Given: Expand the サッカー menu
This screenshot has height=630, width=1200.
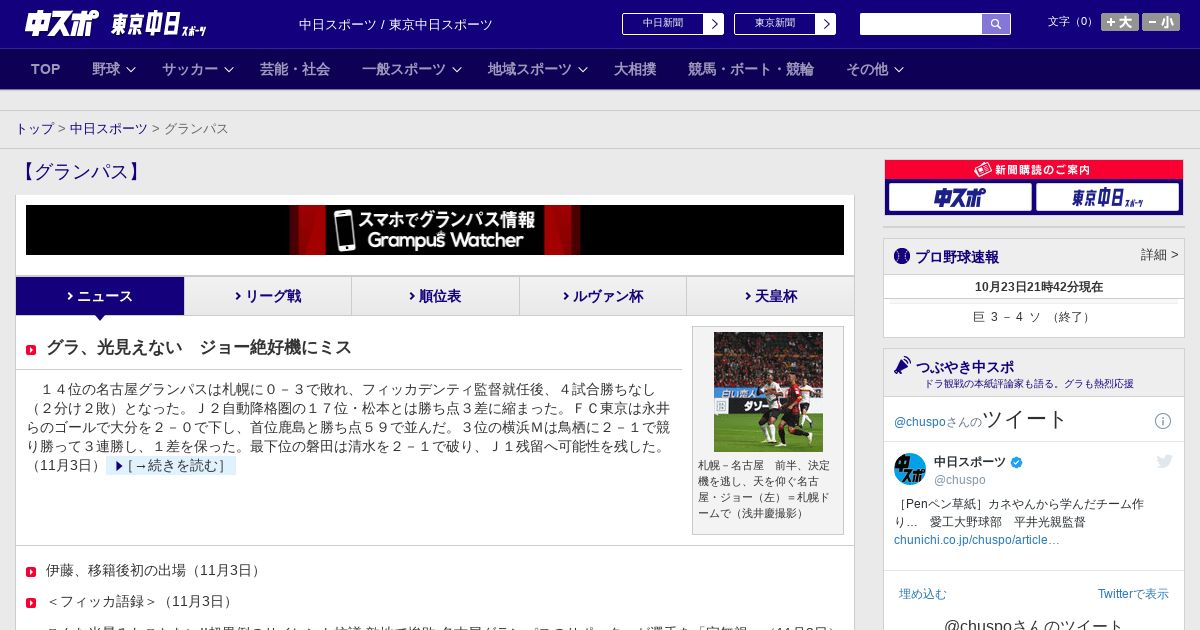Looking at the screenshot, I should click(x=198, y=69).
